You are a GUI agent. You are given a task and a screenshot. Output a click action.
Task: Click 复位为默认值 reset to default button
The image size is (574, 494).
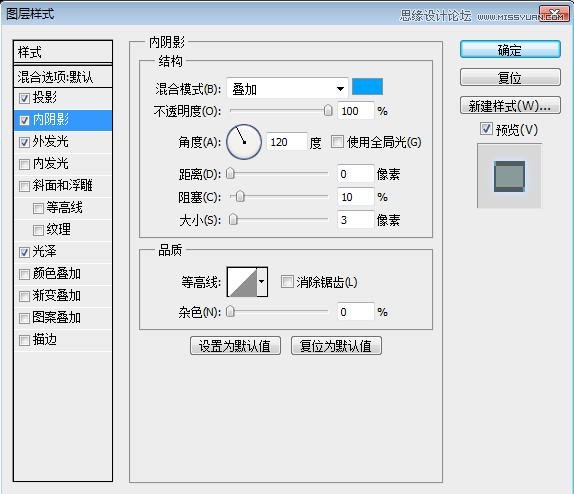pos(336,346)
